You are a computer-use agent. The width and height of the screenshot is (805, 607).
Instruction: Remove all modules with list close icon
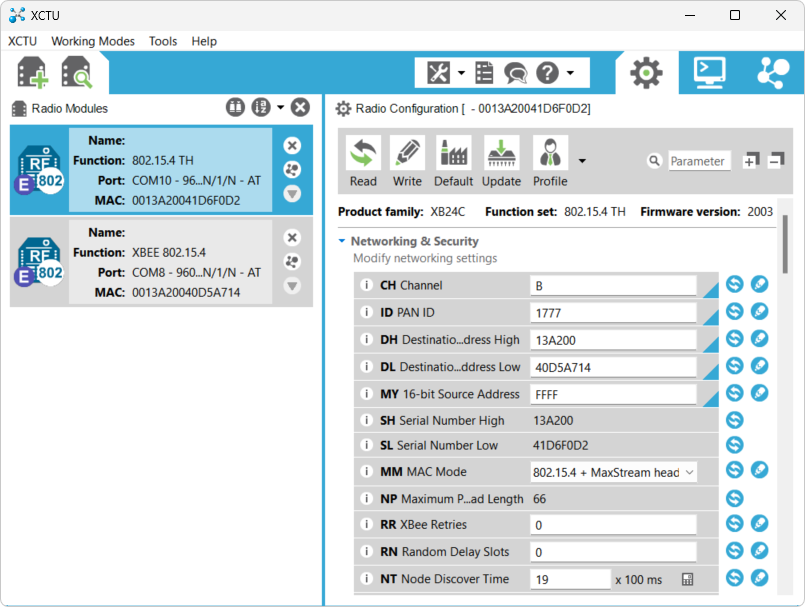tap(300, 107)
